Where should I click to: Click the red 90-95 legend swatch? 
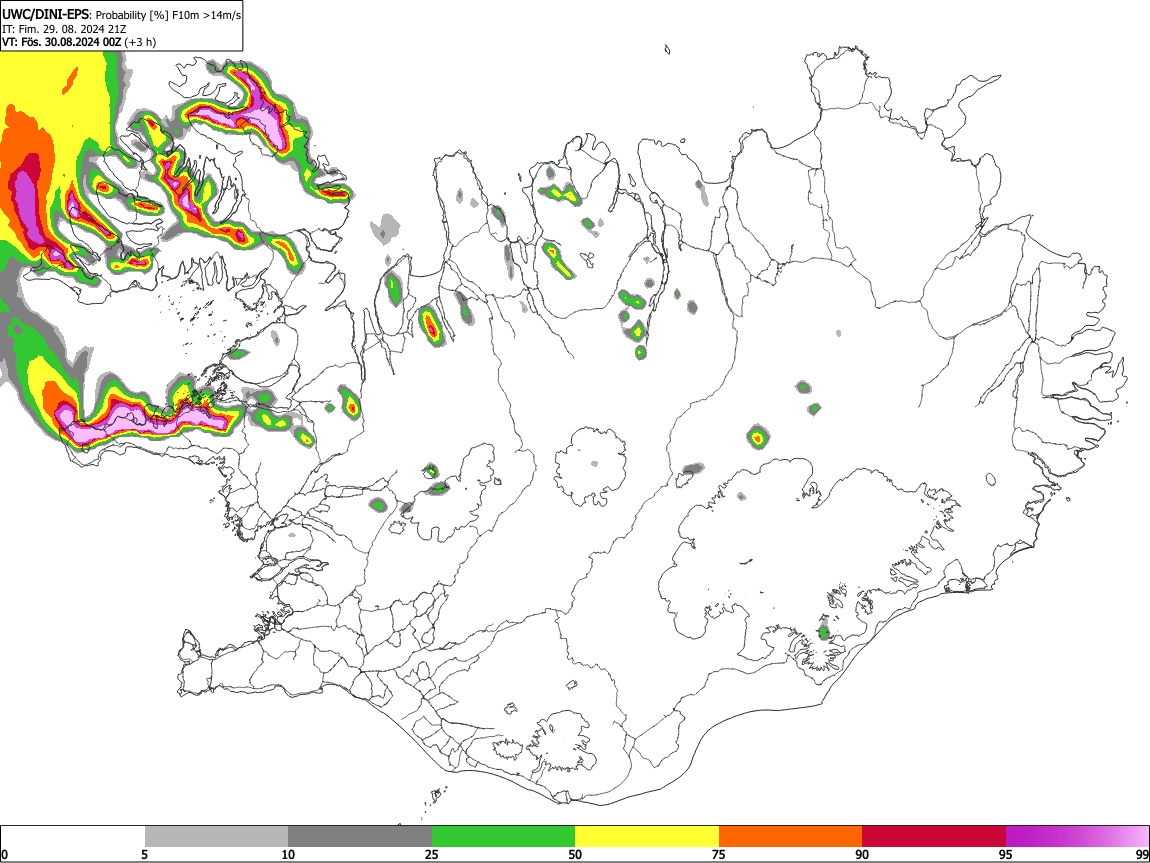click(934, 837)
